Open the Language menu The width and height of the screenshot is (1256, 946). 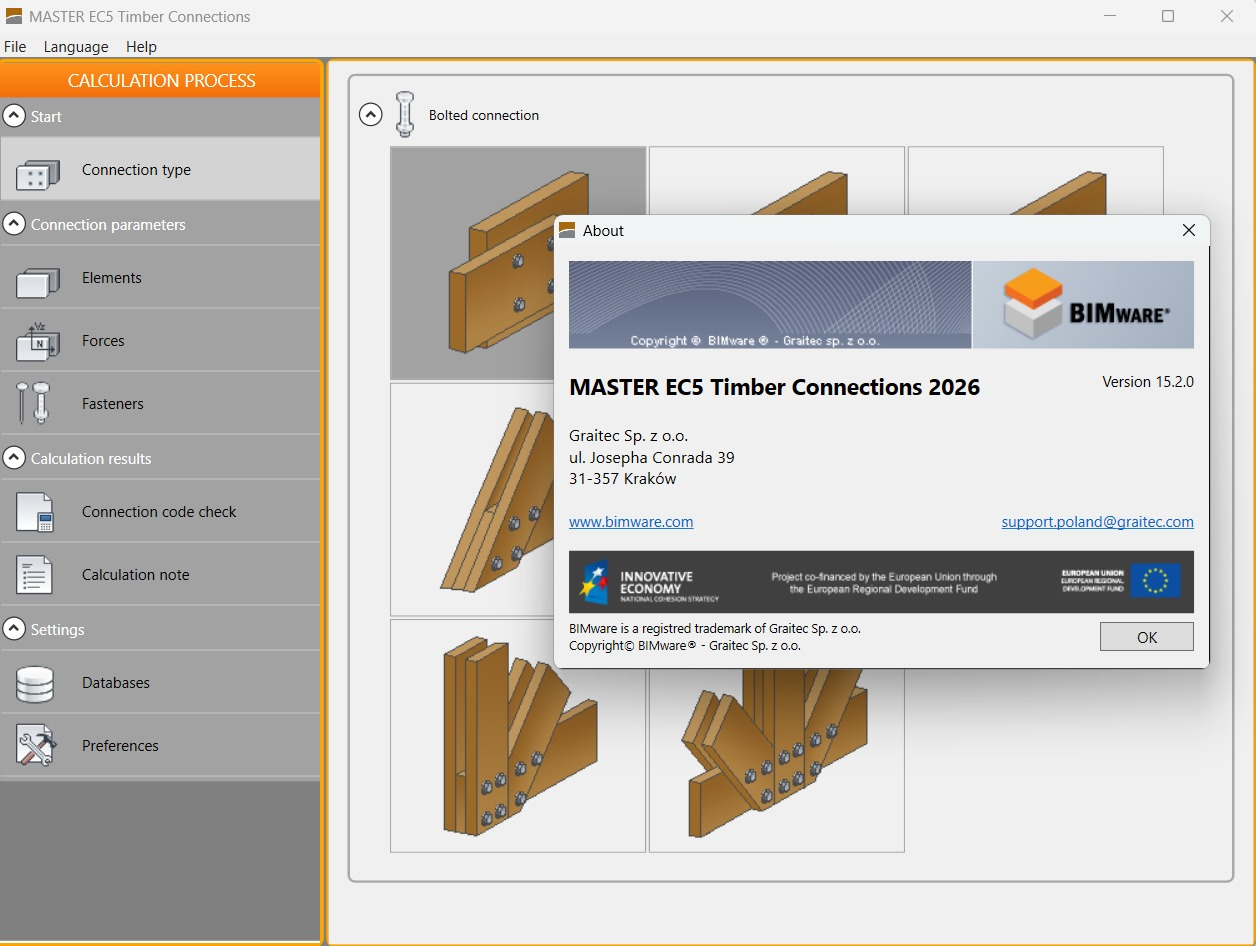coord(75,47)
